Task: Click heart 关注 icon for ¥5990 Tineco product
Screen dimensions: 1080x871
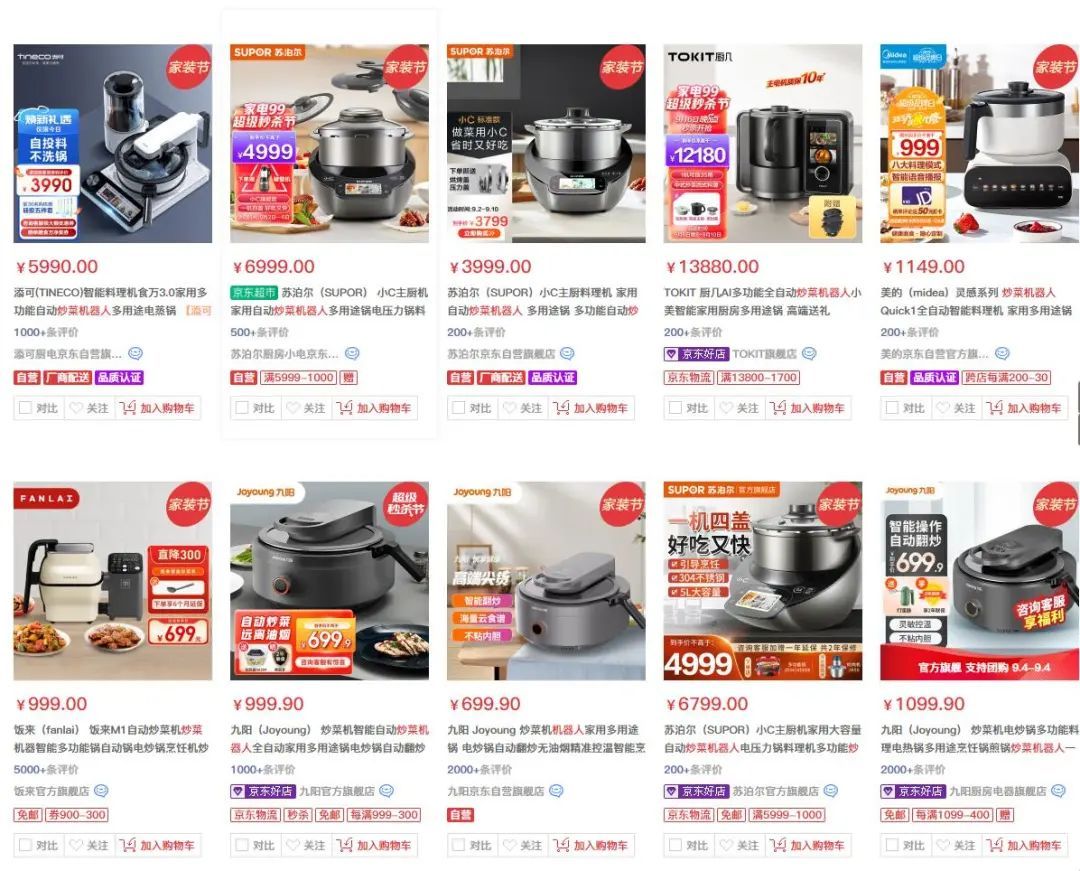Action: coord(76,408)
